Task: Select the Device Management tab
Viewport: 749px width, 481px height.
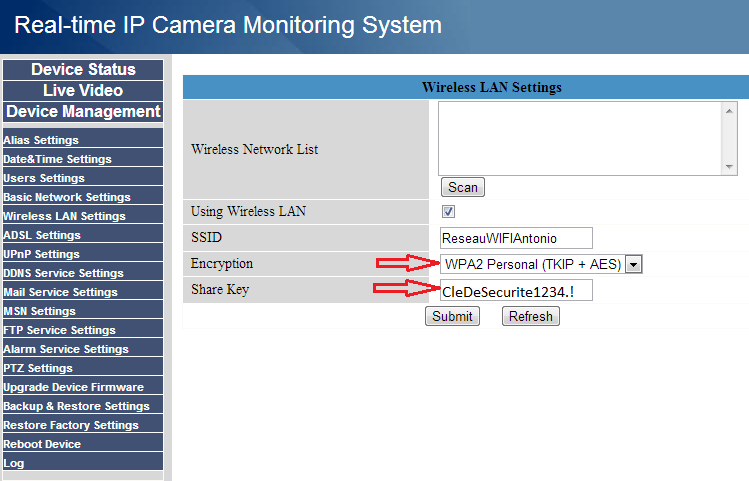Action: pos(83,111)
